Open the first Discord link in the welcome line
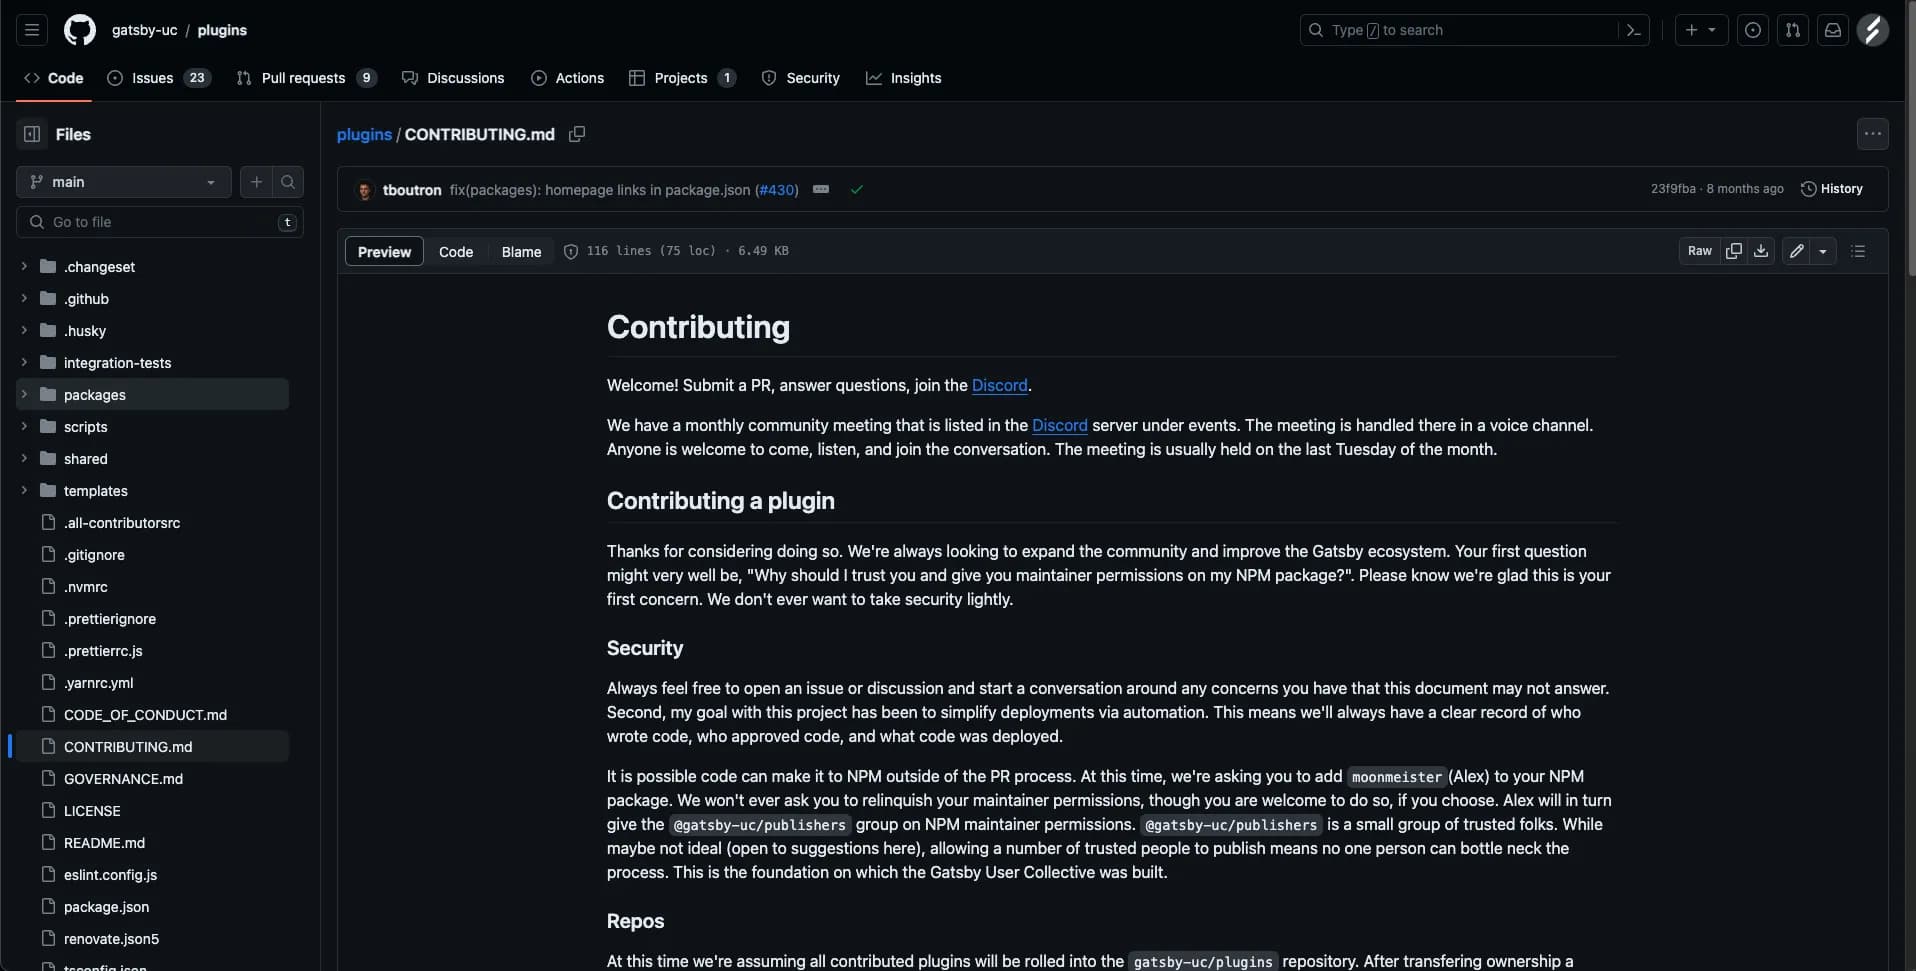Viewport: 1916px width, 971px height. (x=999, y=385)
